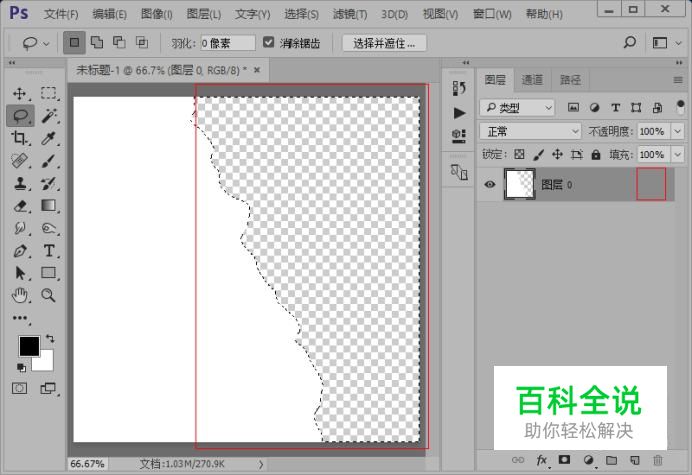Open the Layers panel options menu
The width and height of the screenshot is (692, 475).
[x=678, y=80]
